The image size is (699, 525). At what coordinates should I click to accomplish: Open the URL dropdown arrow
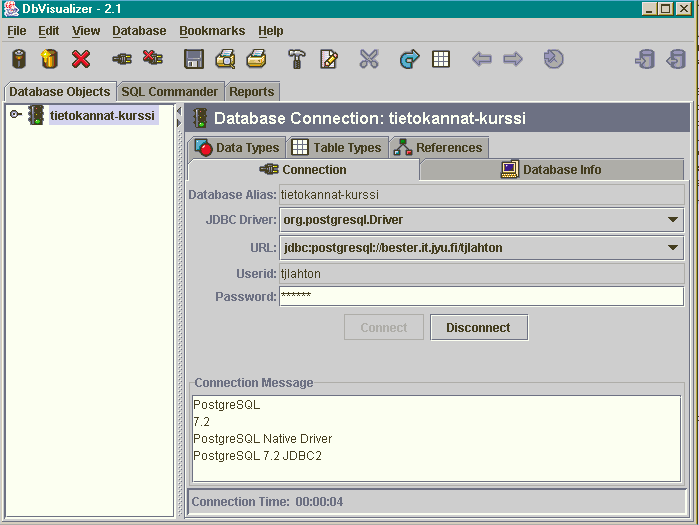tap(673, 247)
